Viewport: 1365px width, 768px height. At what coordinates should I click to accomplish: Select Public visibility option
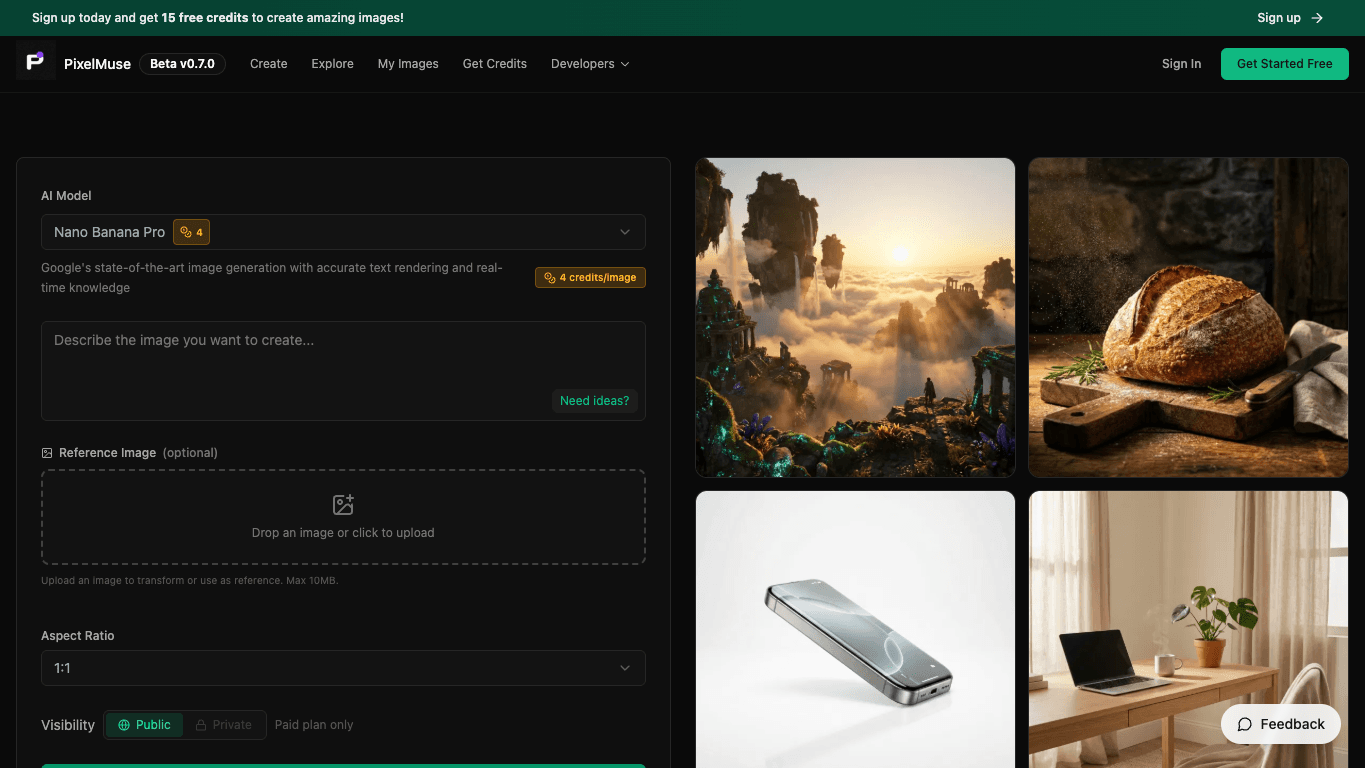click(x=144, y=725)
